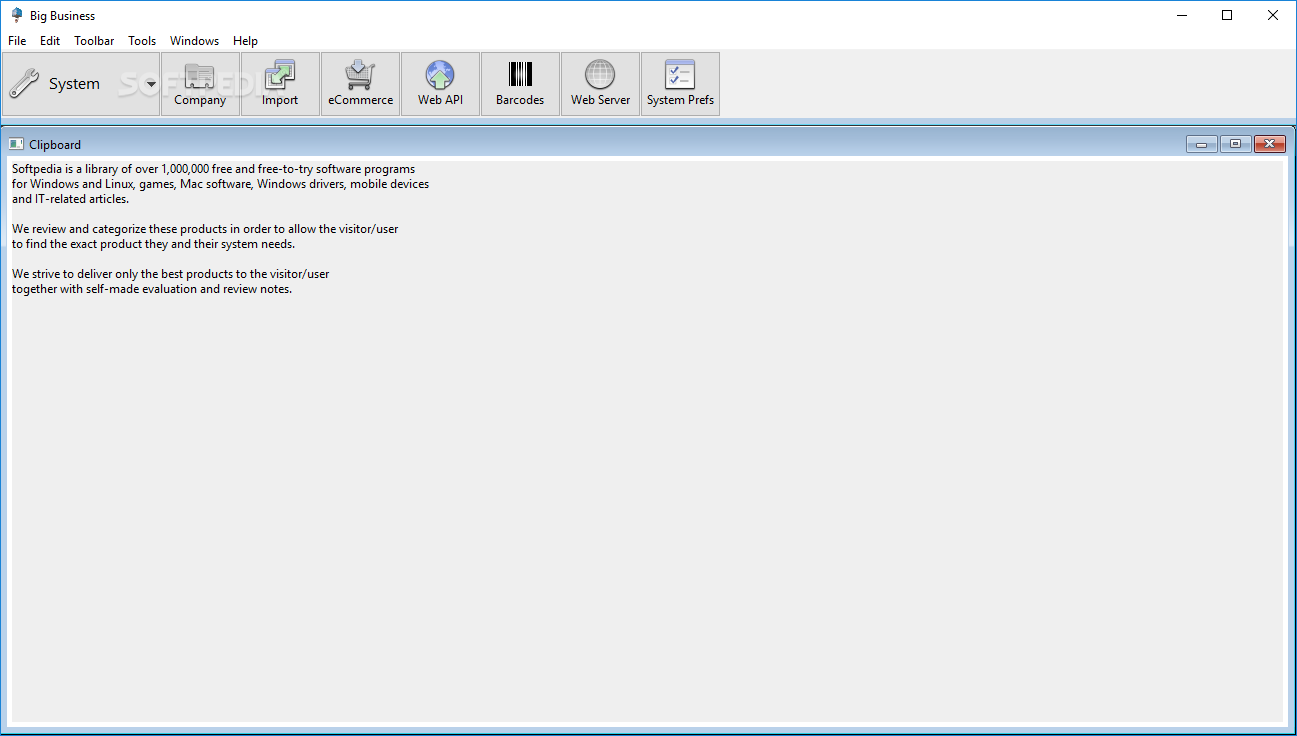Click the line starting "for Windows and Linux"

220,184
